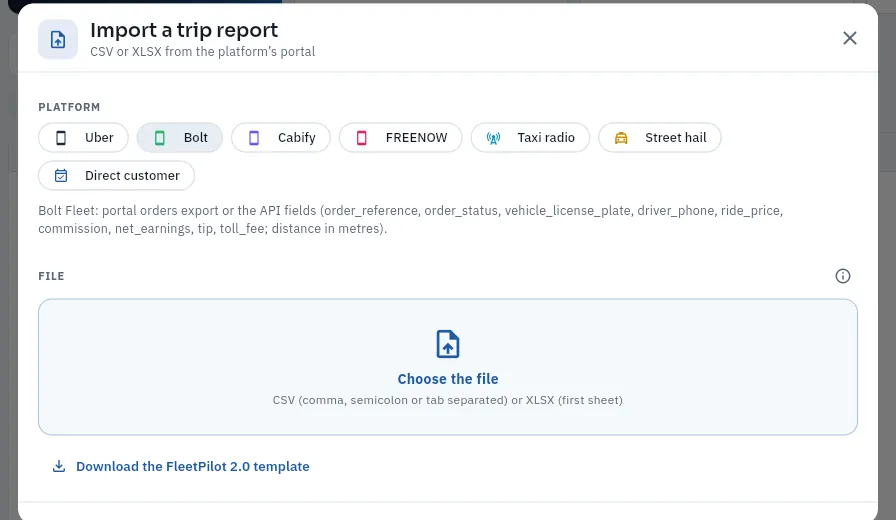Image resolution: width=896 pixels, height=520 pixels.
Task: Click the import document icon in header
Action: click(58, 39)
